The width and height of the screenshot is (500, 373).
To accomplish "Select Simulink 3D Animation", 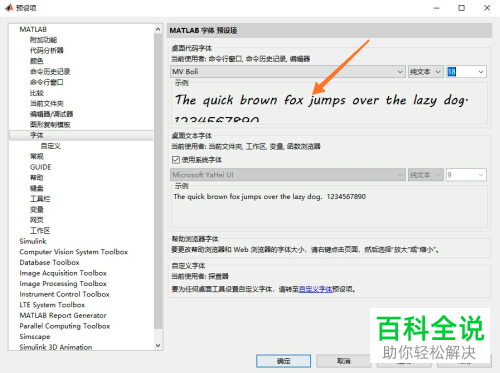I will (56, 347).
